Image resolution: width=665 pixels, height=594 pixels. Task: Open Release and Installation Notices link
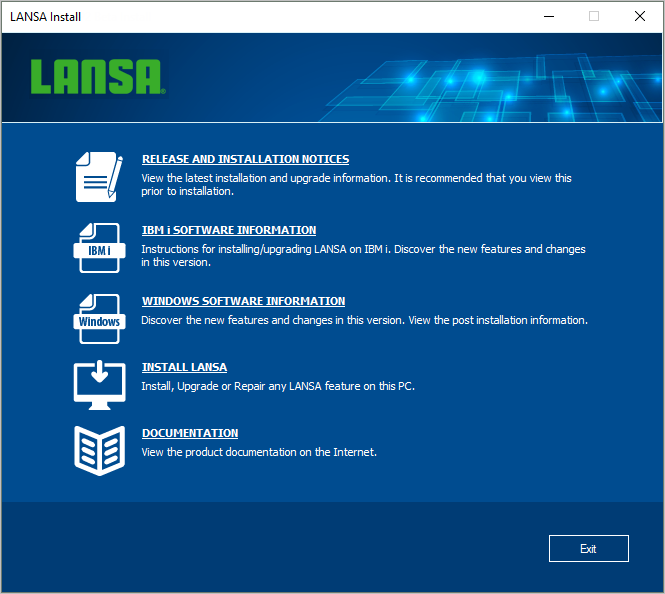[246, 159]
